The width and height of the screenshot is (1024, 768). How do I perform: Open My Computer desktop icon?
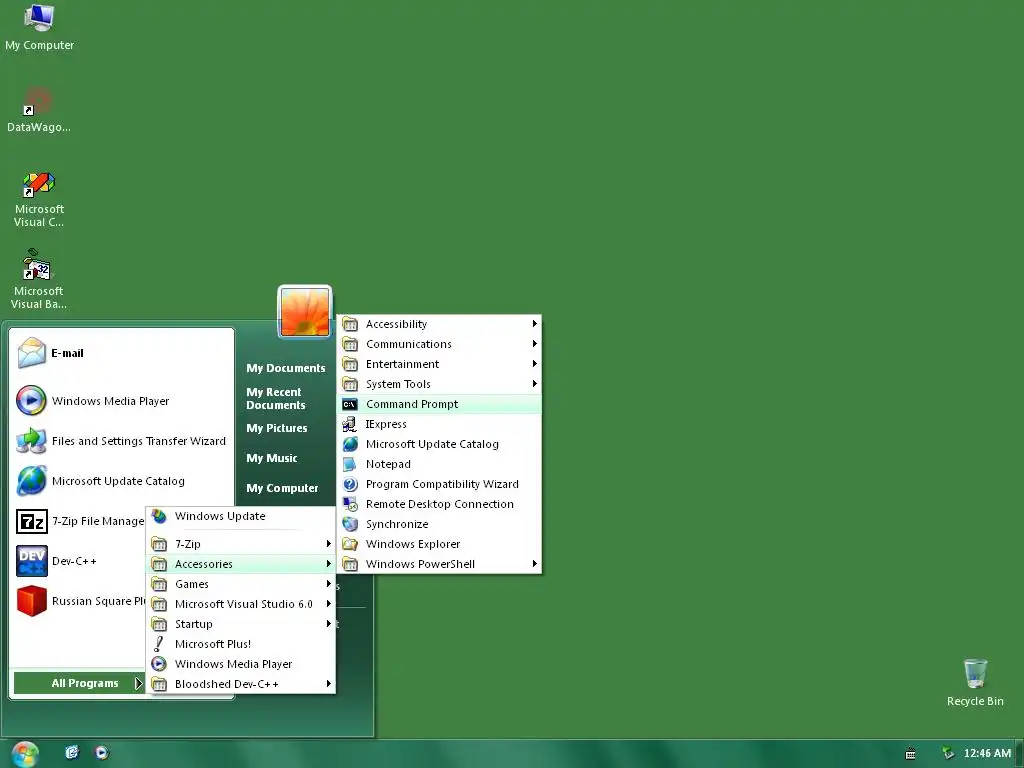[x=39, y=27]
